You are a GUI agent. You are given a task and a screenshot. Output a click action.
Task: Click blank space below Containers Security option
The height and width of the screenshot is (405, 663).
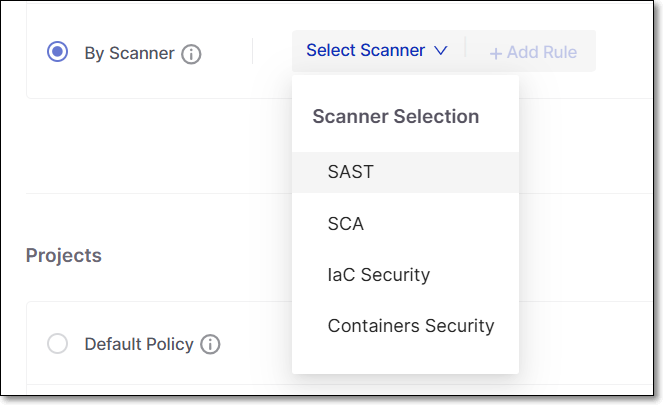405,357
